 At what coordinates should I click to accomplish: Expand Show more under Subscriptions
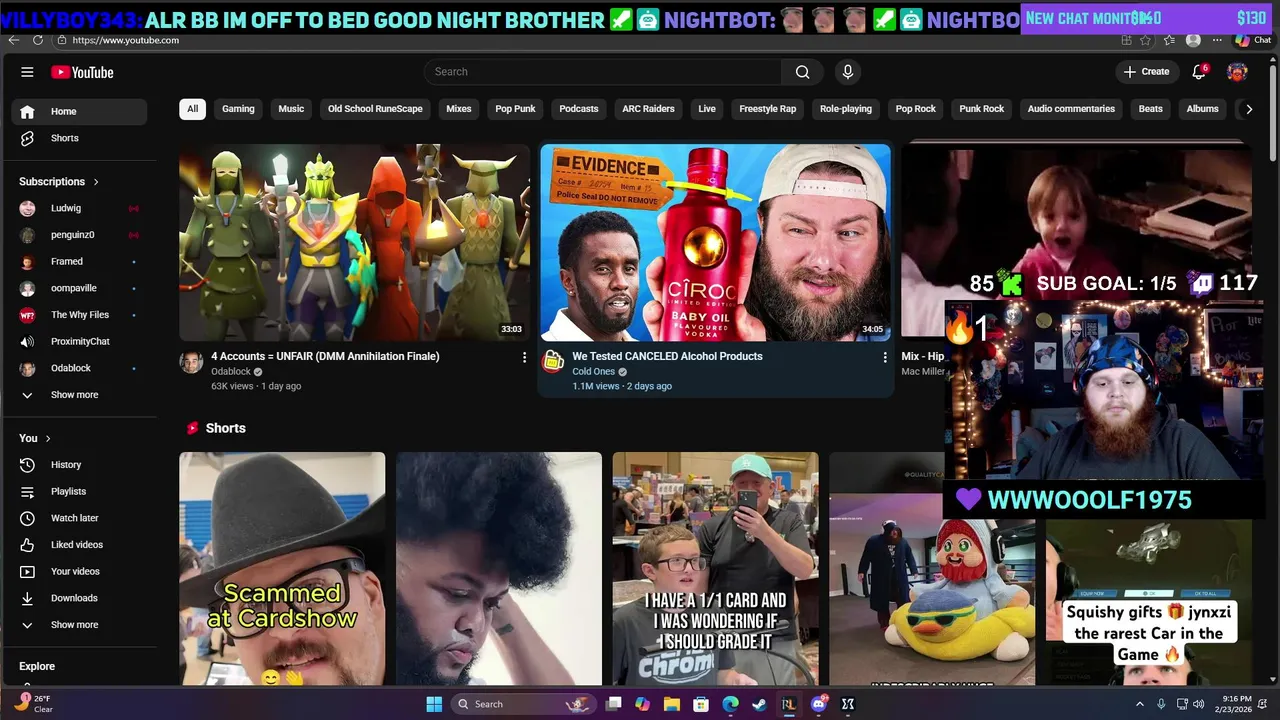pos(80,395)
